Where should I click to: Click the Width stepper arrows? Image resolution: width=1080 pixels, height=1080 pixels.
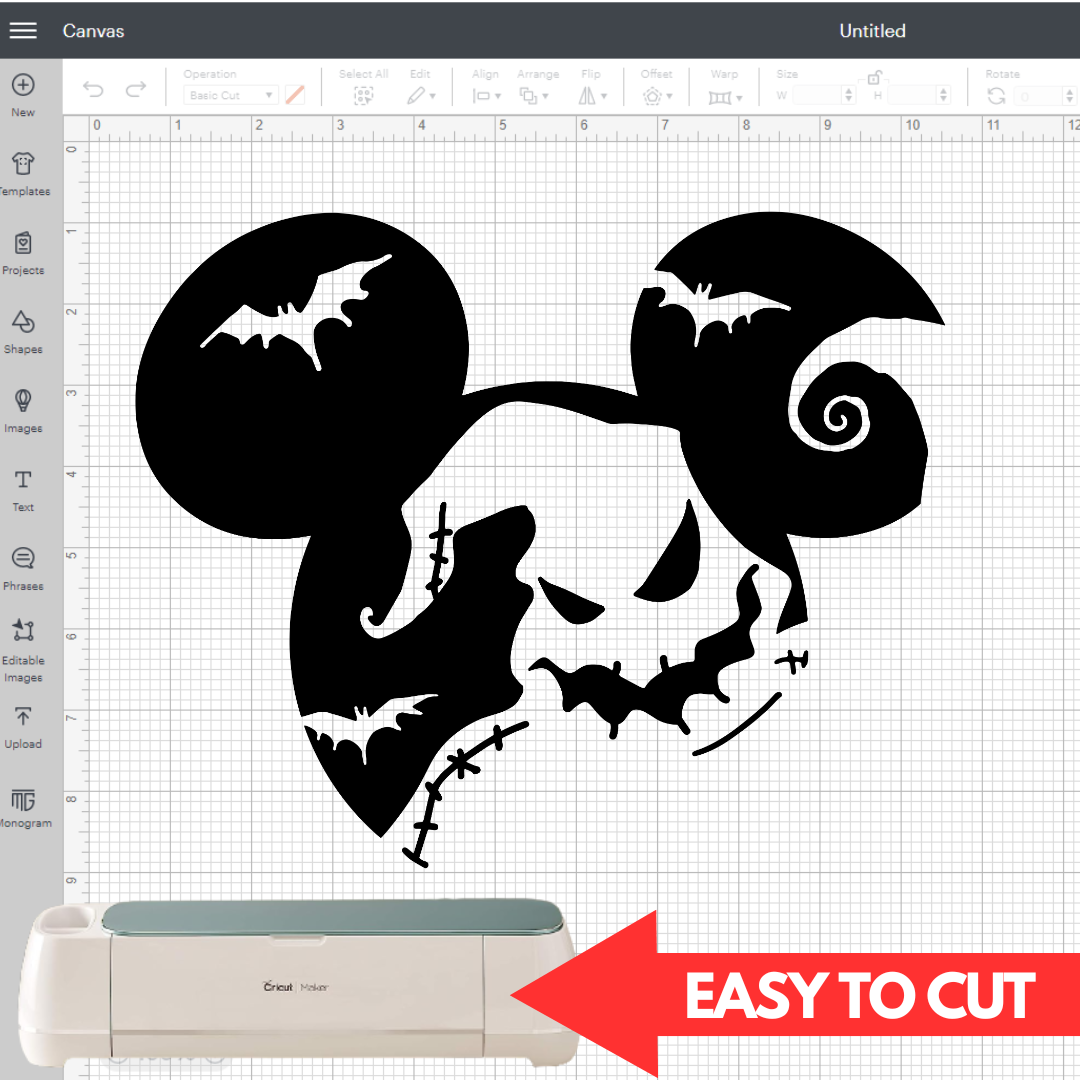pos(849,95)
